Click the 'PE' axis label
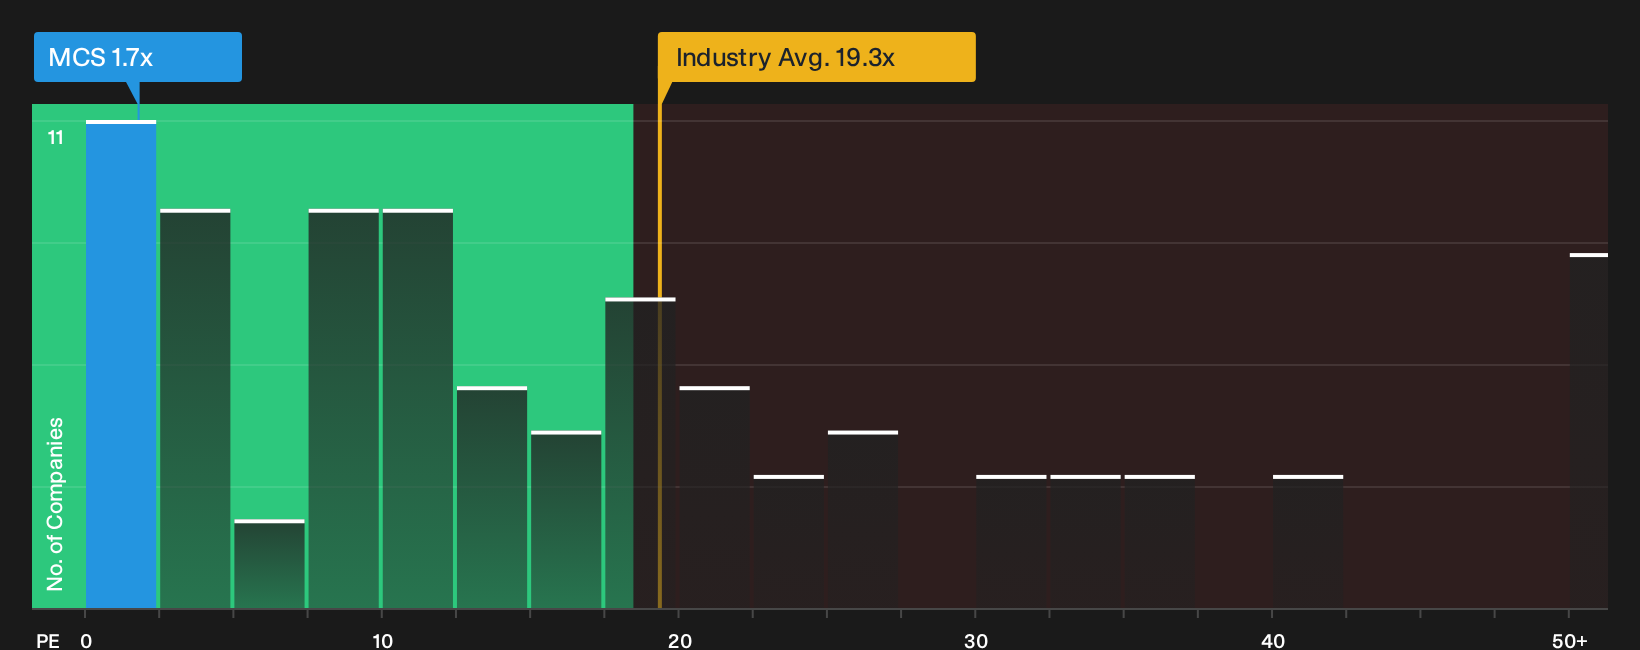Viewport: 1640px width, 650px height. pos(48,640)
